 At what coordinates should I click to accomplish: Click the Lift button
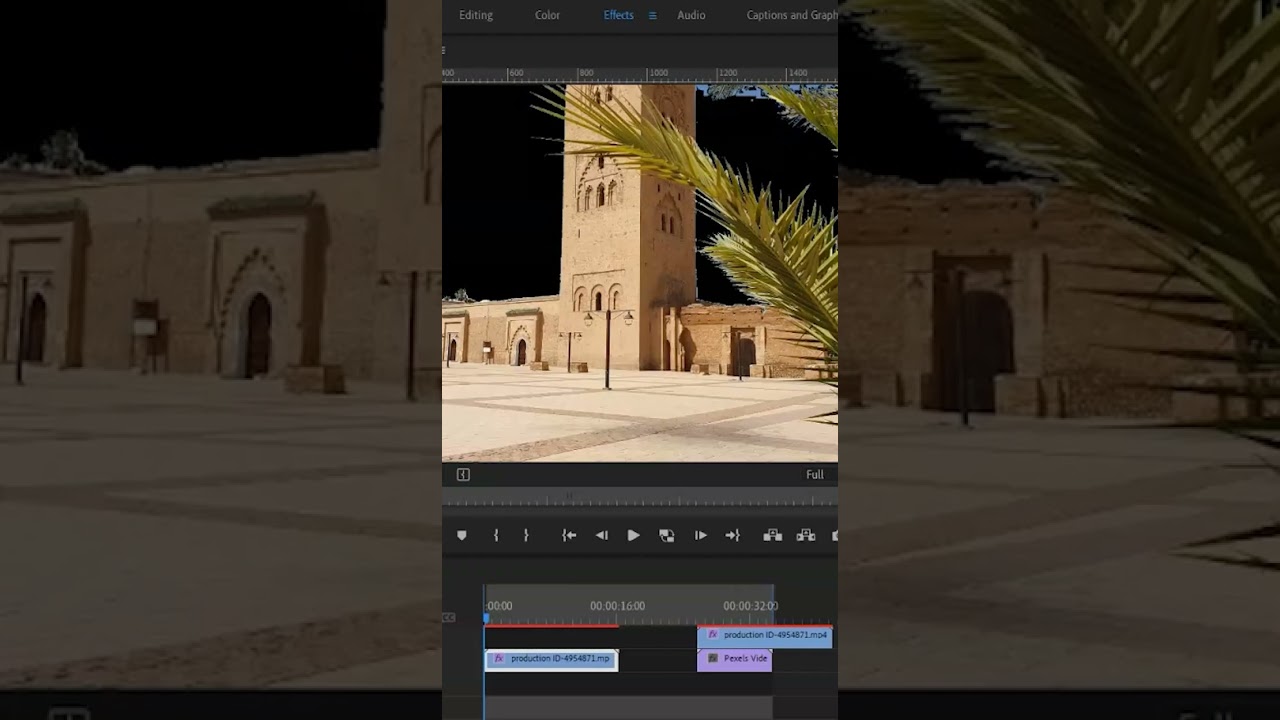point(772,536)
